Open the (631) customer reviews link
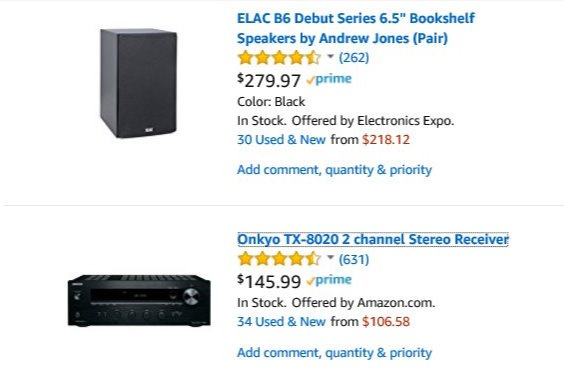564x378 pixels. coord(354,259)
